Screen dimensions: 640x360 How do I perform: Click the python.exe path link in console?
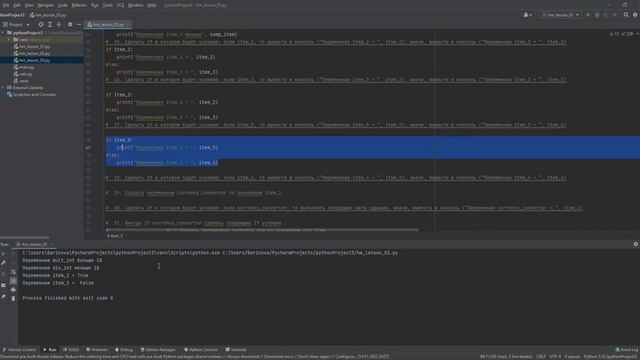(121, 253)
